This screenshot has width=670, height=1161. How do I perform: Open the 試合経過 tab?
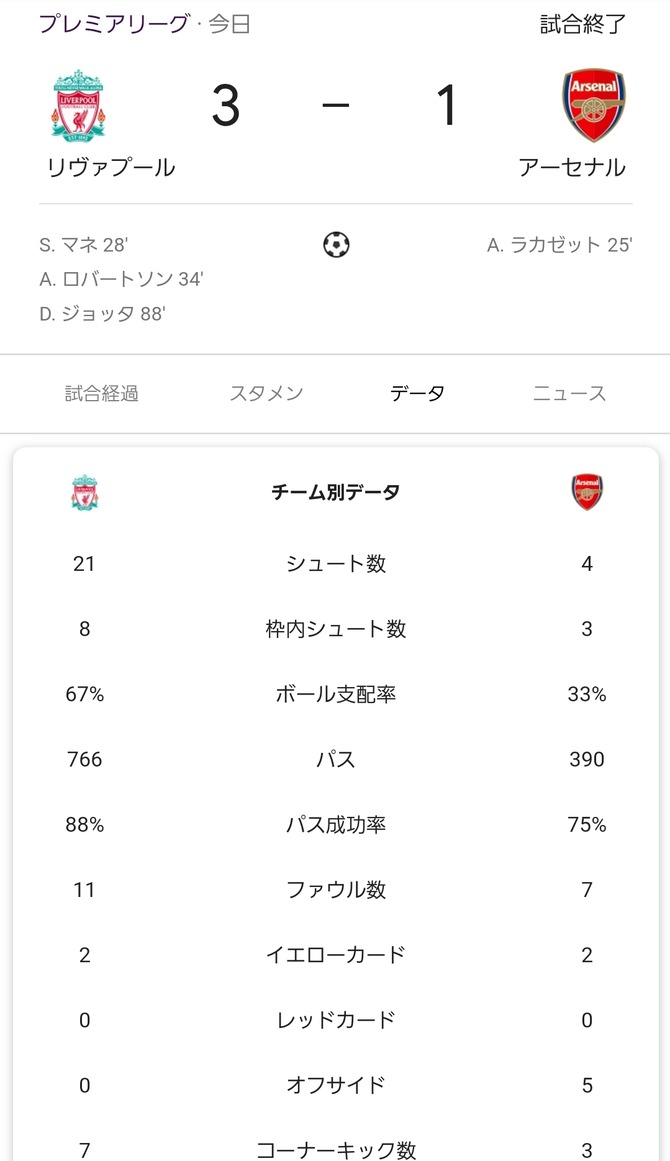click(101, 393)
